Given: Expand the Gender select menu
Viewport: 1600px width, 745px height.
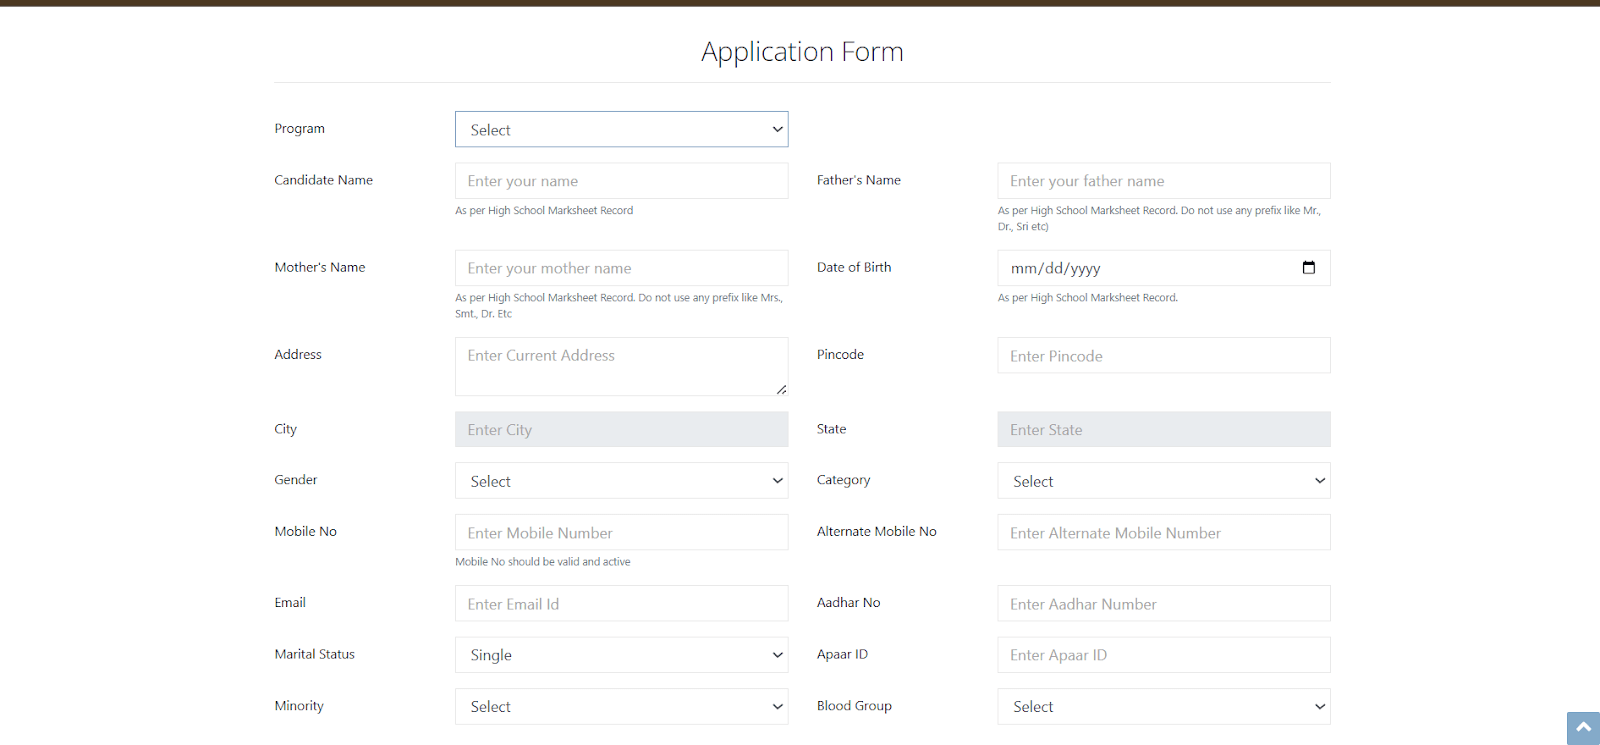Looking at the screenshot, I should click(621, 481).
